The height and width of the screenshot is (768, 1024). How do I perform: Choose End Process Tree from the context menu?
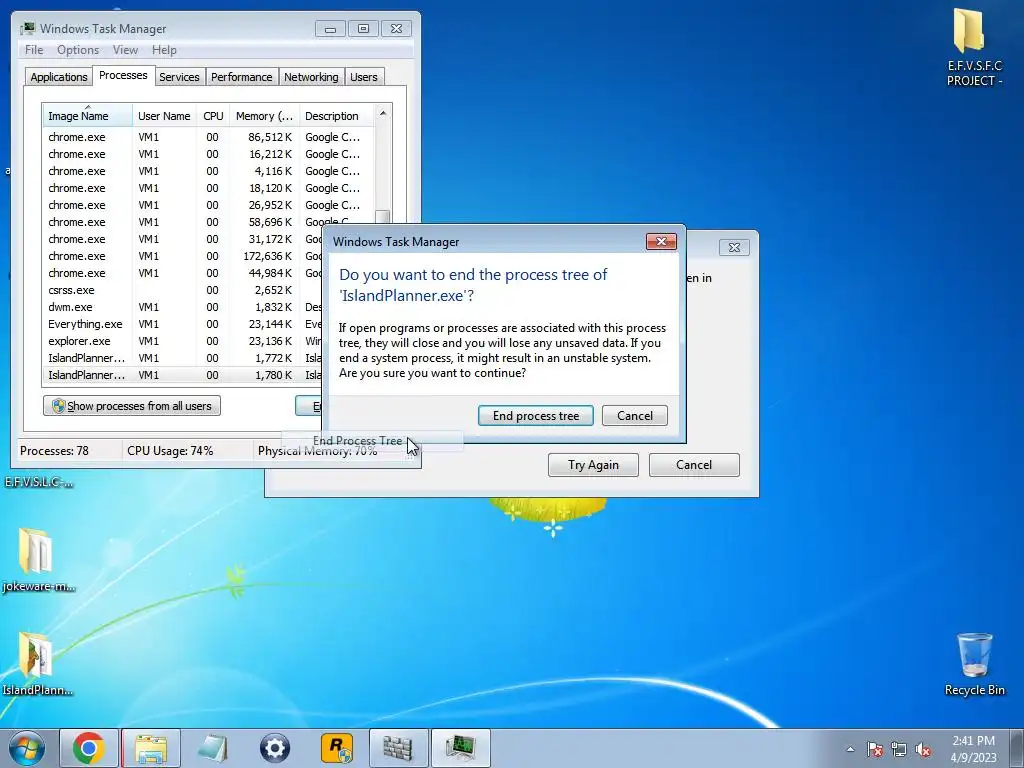357,441
